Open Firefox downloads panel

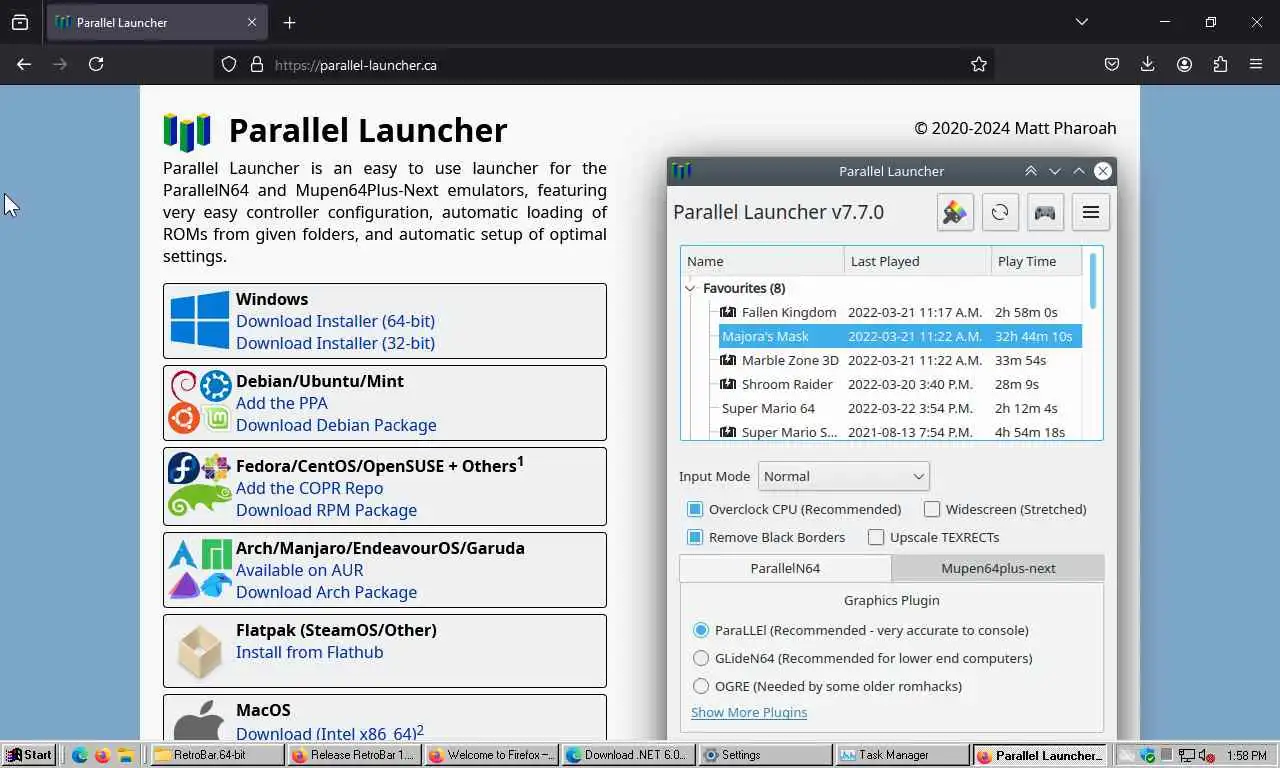1148,64
